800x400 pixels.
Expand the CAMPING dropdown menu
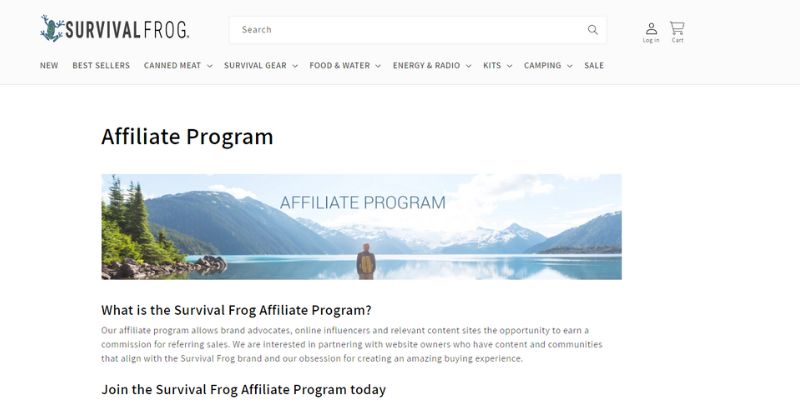548,66
